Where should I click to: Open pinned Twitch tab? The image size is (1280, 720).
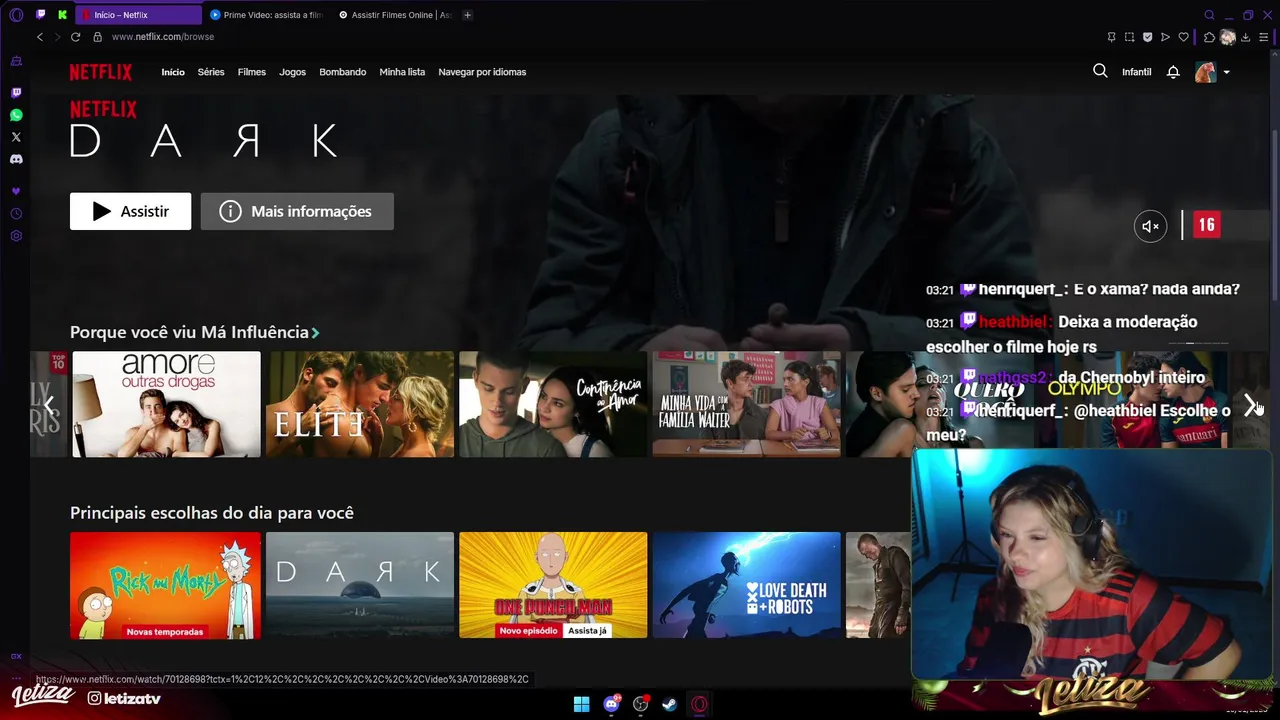(x=41, y=15)
